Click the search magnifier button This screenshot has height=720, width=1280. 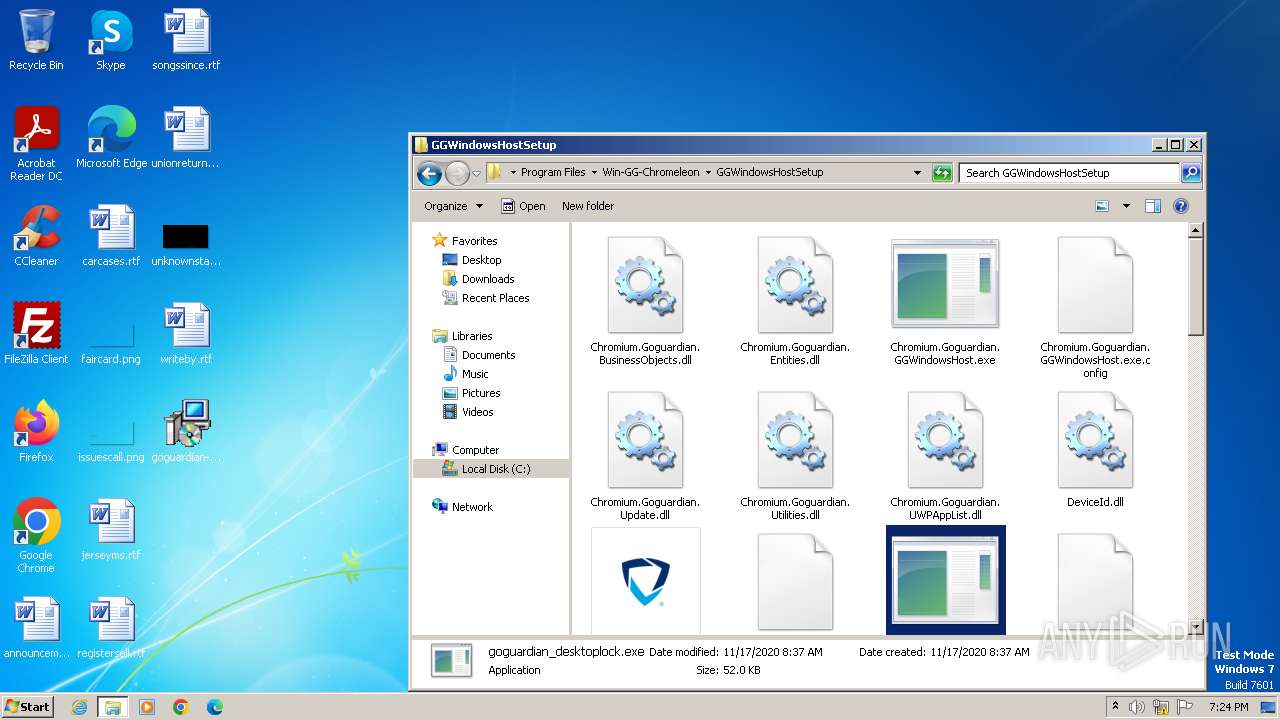(x=1191, y=173)
